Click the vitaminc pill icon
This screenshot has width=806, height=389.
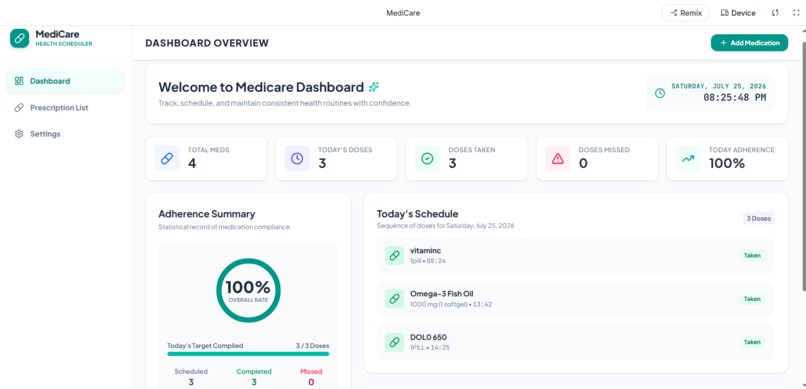point(394,255)
